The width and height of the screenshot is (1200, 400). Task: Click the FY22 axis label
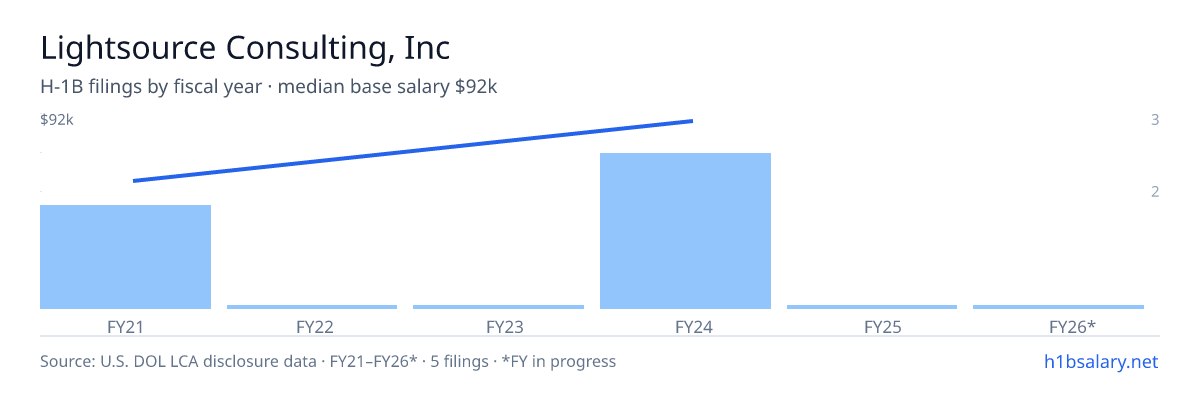(312, 326)
